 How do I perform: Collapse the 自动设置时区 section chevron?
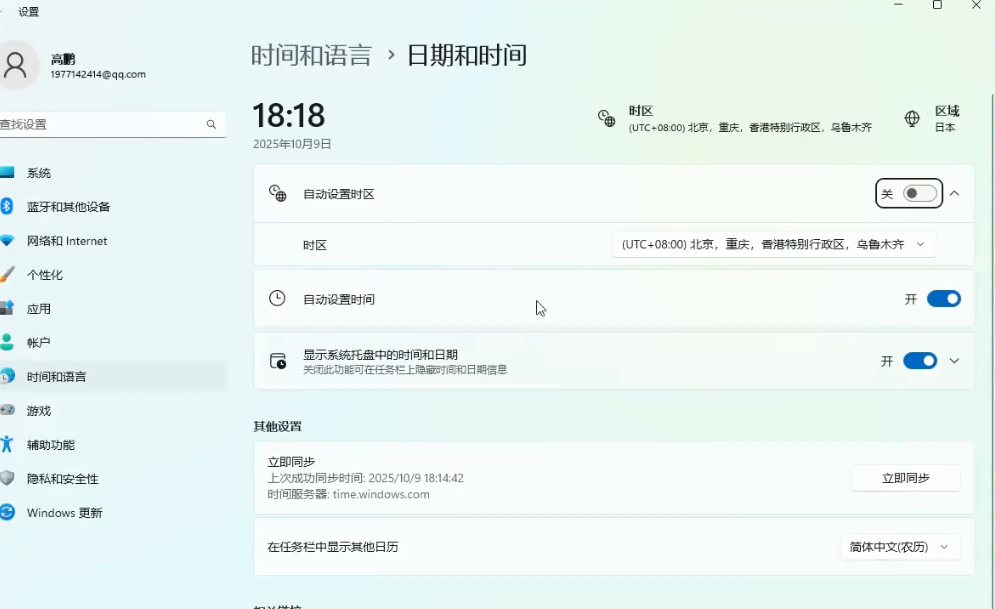coord(954,194)
